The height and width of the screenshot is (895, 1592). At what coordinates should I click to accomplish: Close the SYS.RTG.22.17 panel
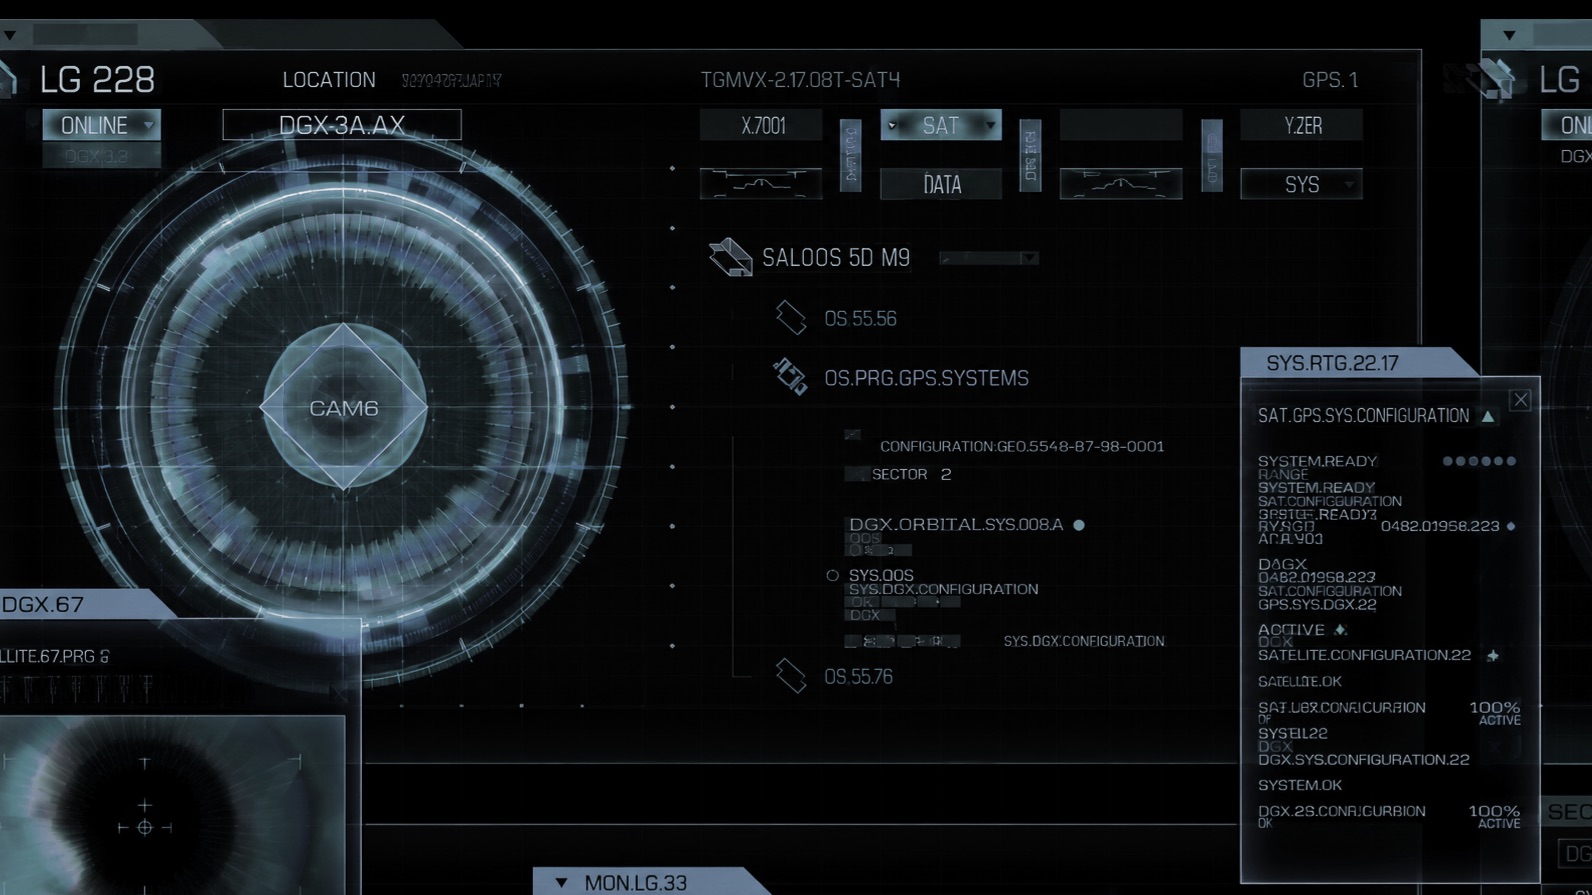(1520, 400)
